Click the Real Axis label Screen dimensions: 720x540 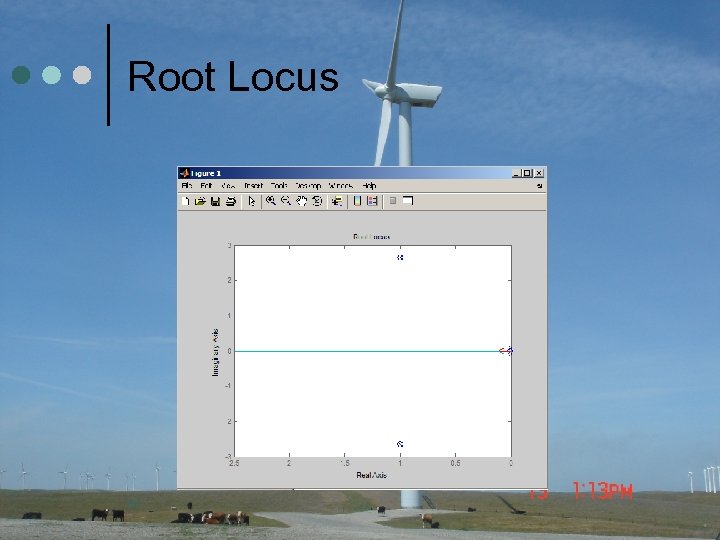tap(371, 475)
